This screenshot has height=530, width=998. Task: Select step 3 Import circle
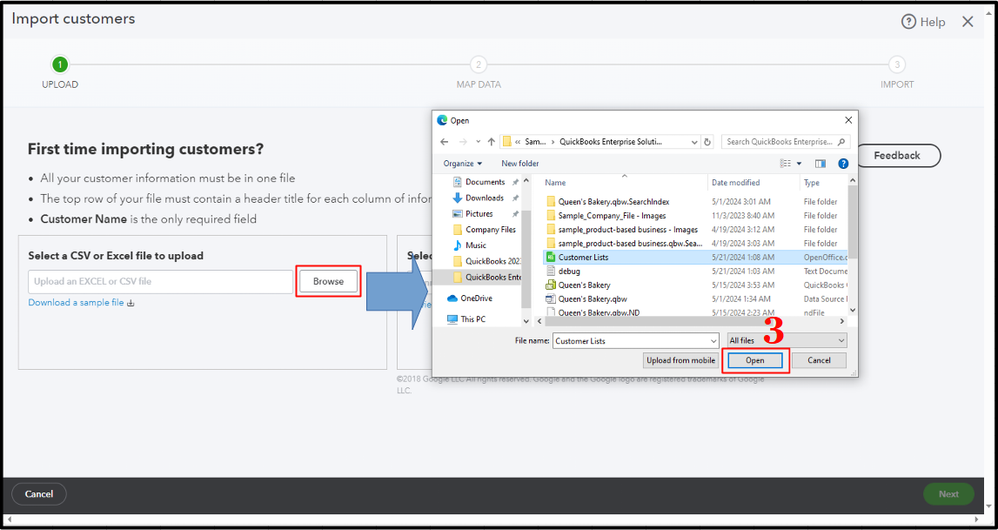[897, 64]
